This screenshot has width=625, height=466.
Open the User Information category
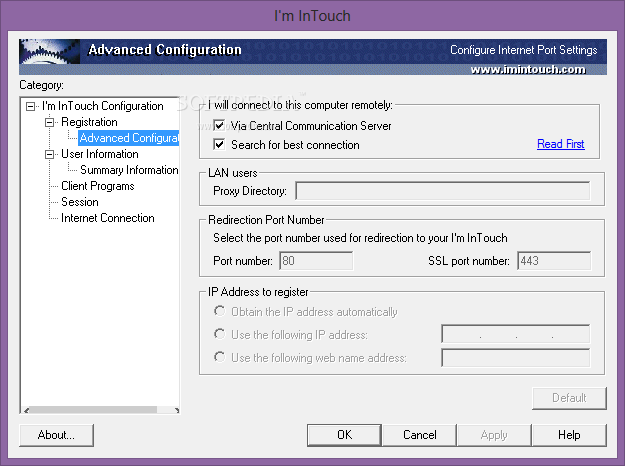click(100, 154)
